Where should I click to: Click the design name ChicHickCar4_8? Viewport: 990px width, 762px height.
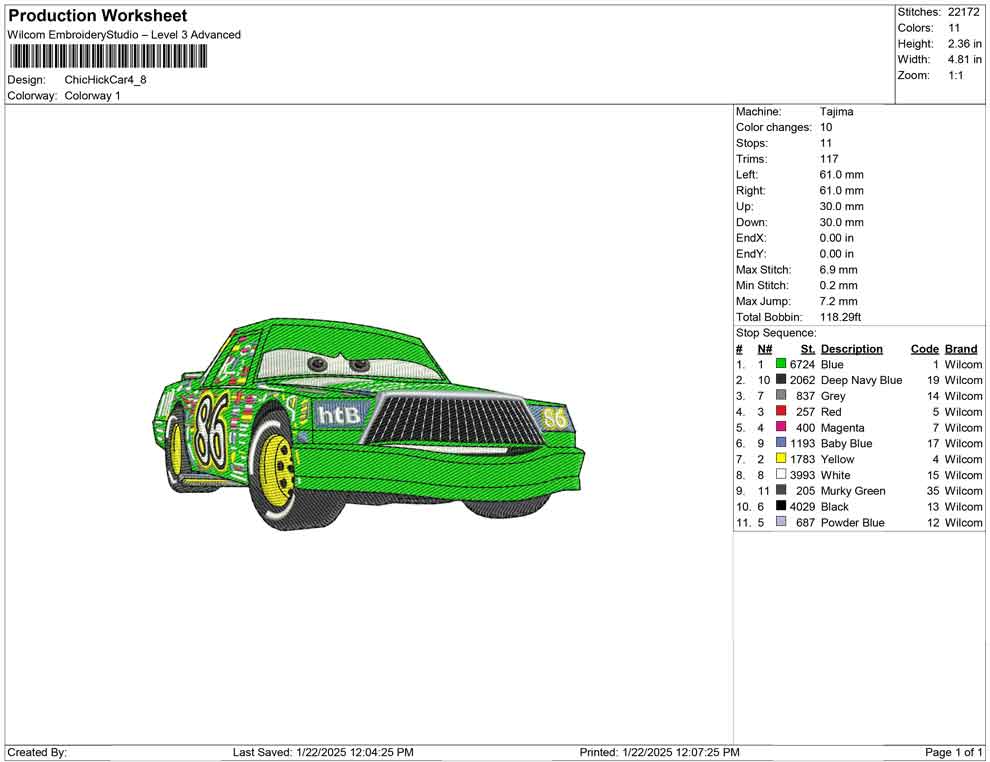point(105,80)
